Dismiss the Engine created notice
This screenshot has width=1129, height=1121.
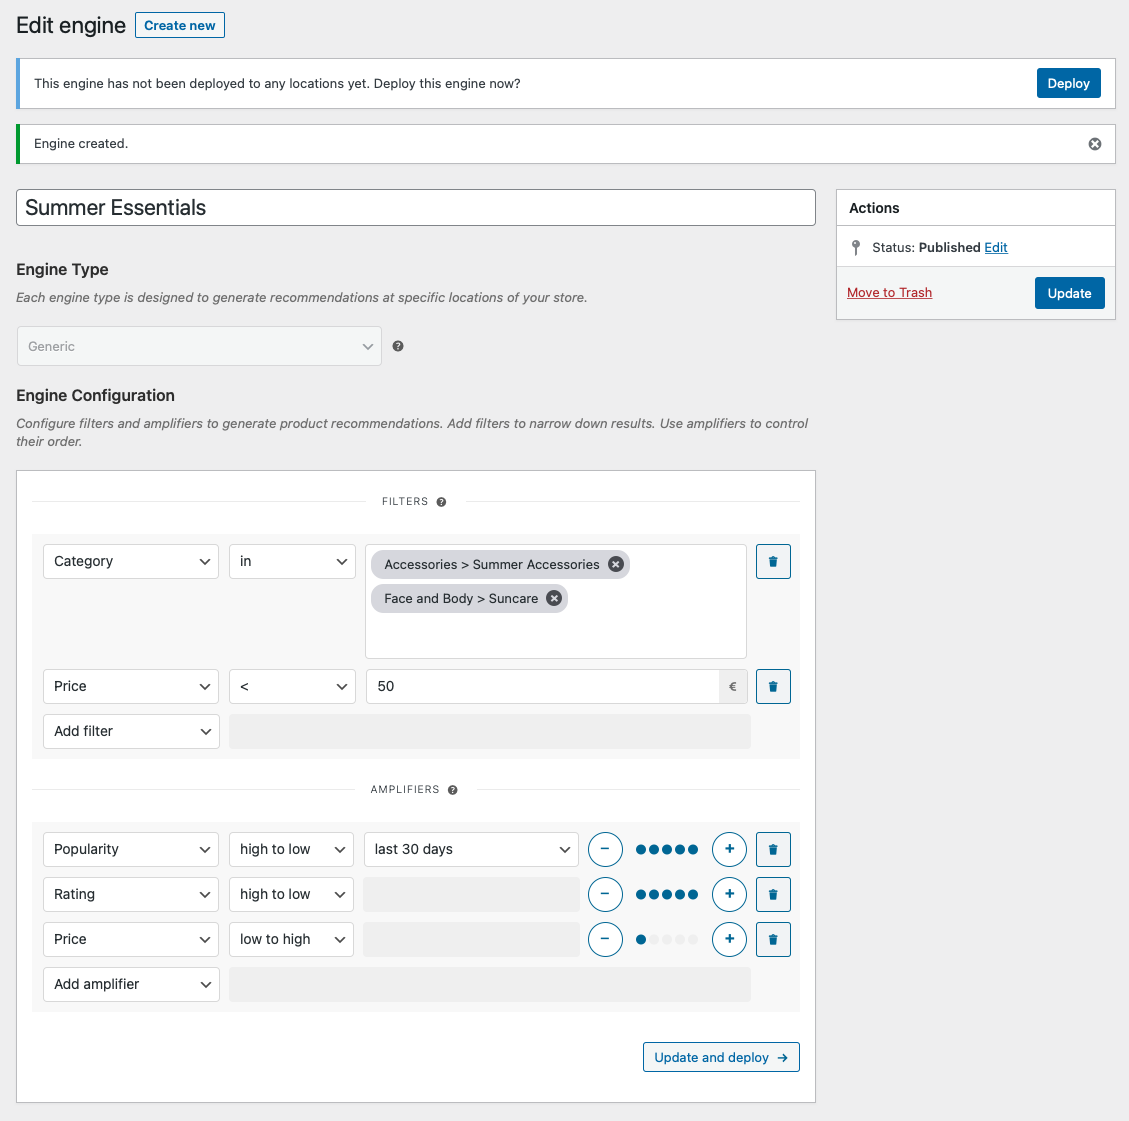(1095, 144)
